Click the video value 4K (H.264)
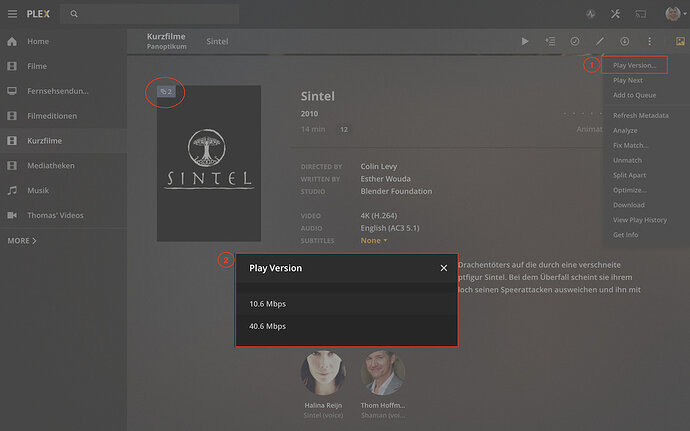This screenshot has width=690, height=431. point(378,216)
